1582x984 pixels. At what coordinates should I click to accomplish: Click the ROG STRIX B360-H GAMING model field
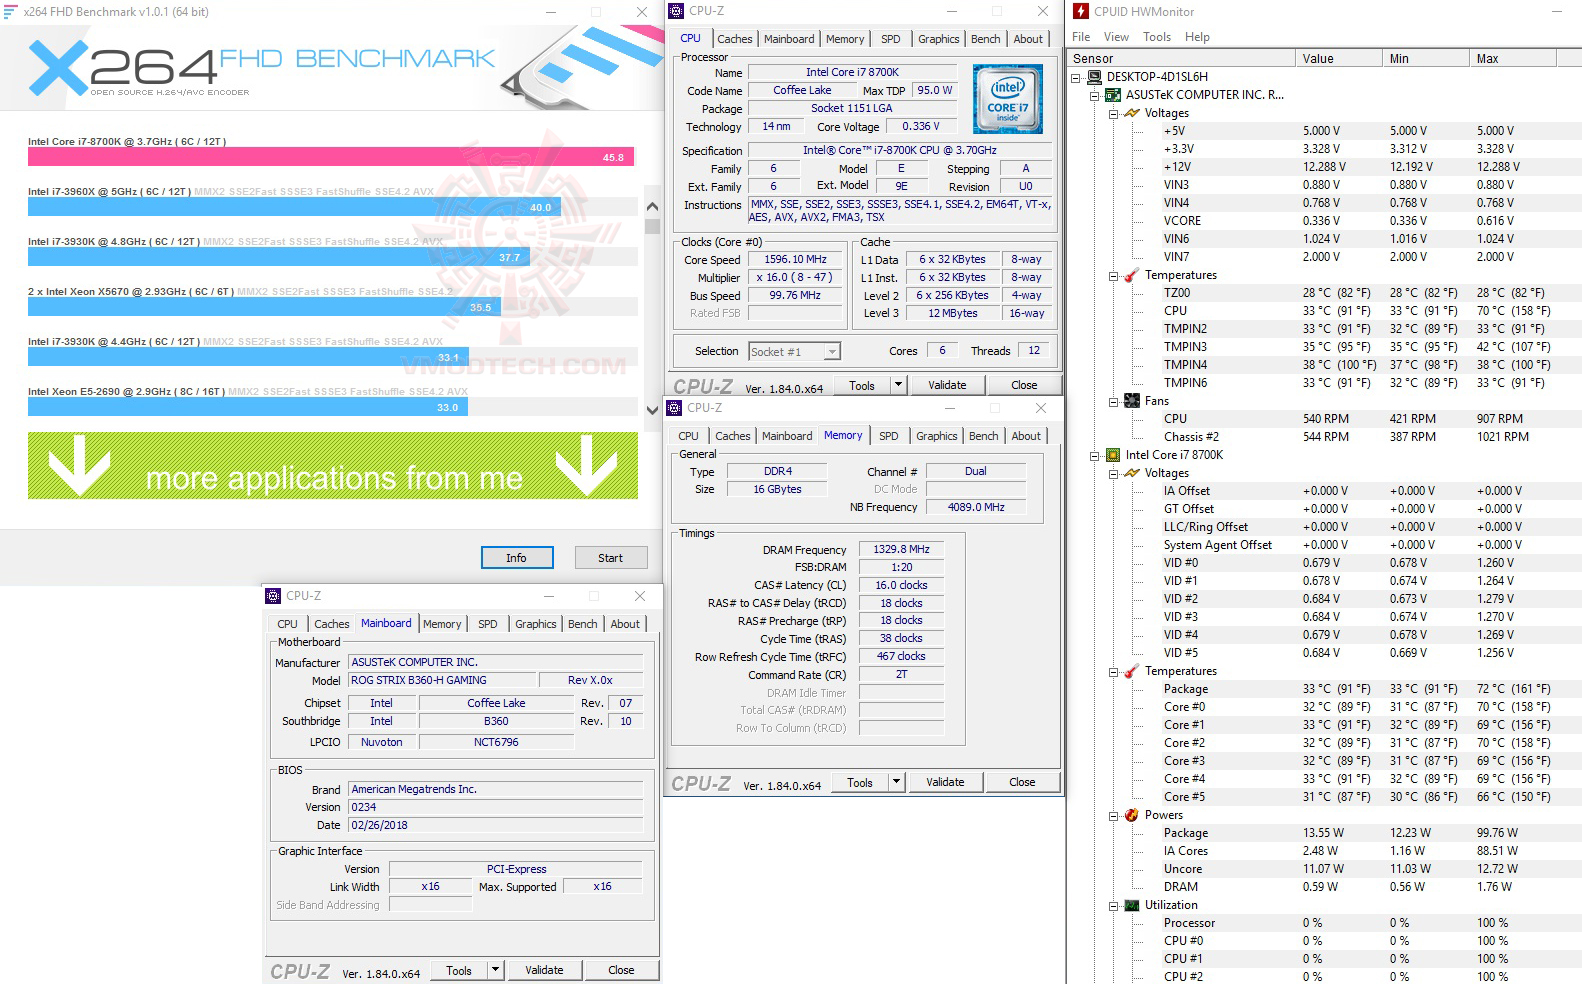441,680
